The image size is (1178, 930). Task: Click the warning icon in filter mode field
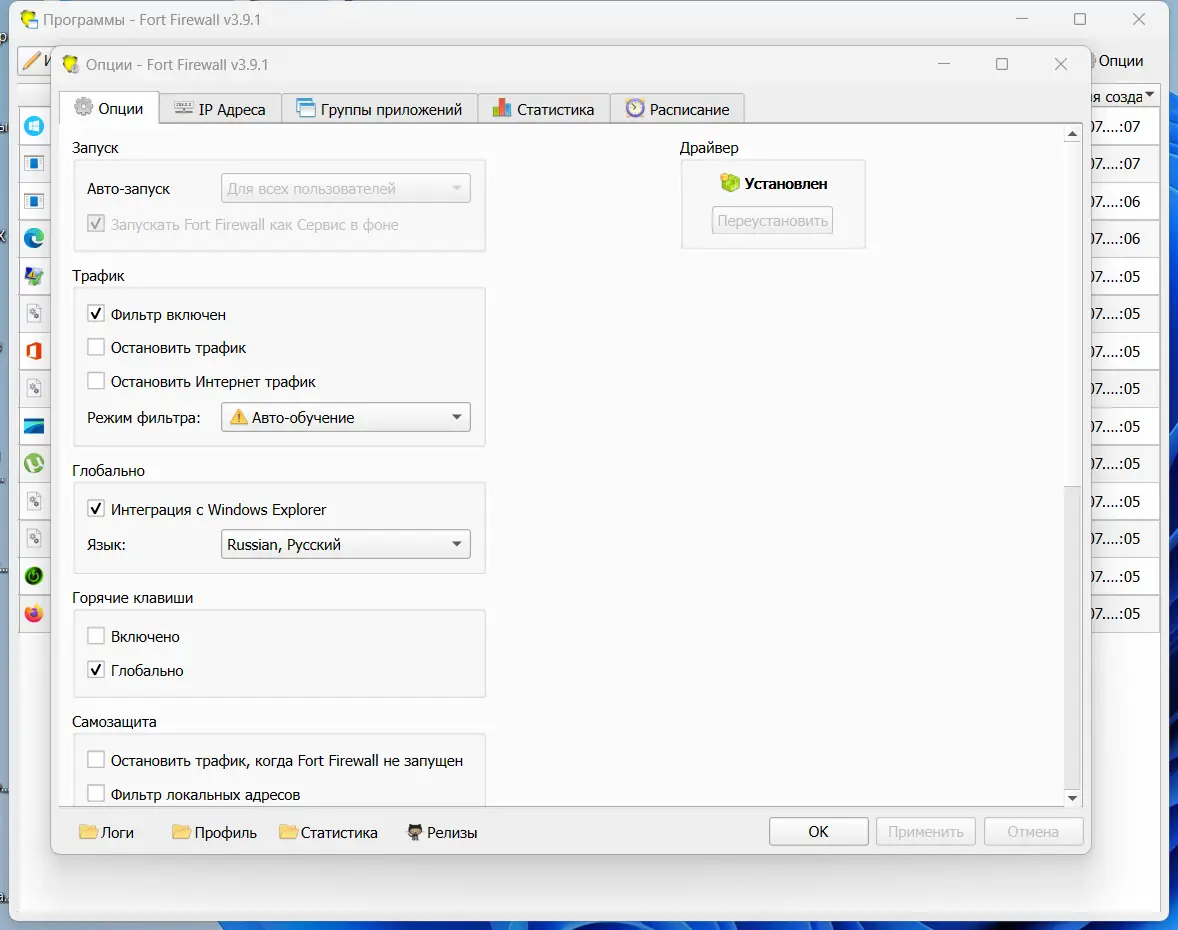(238, 417)
